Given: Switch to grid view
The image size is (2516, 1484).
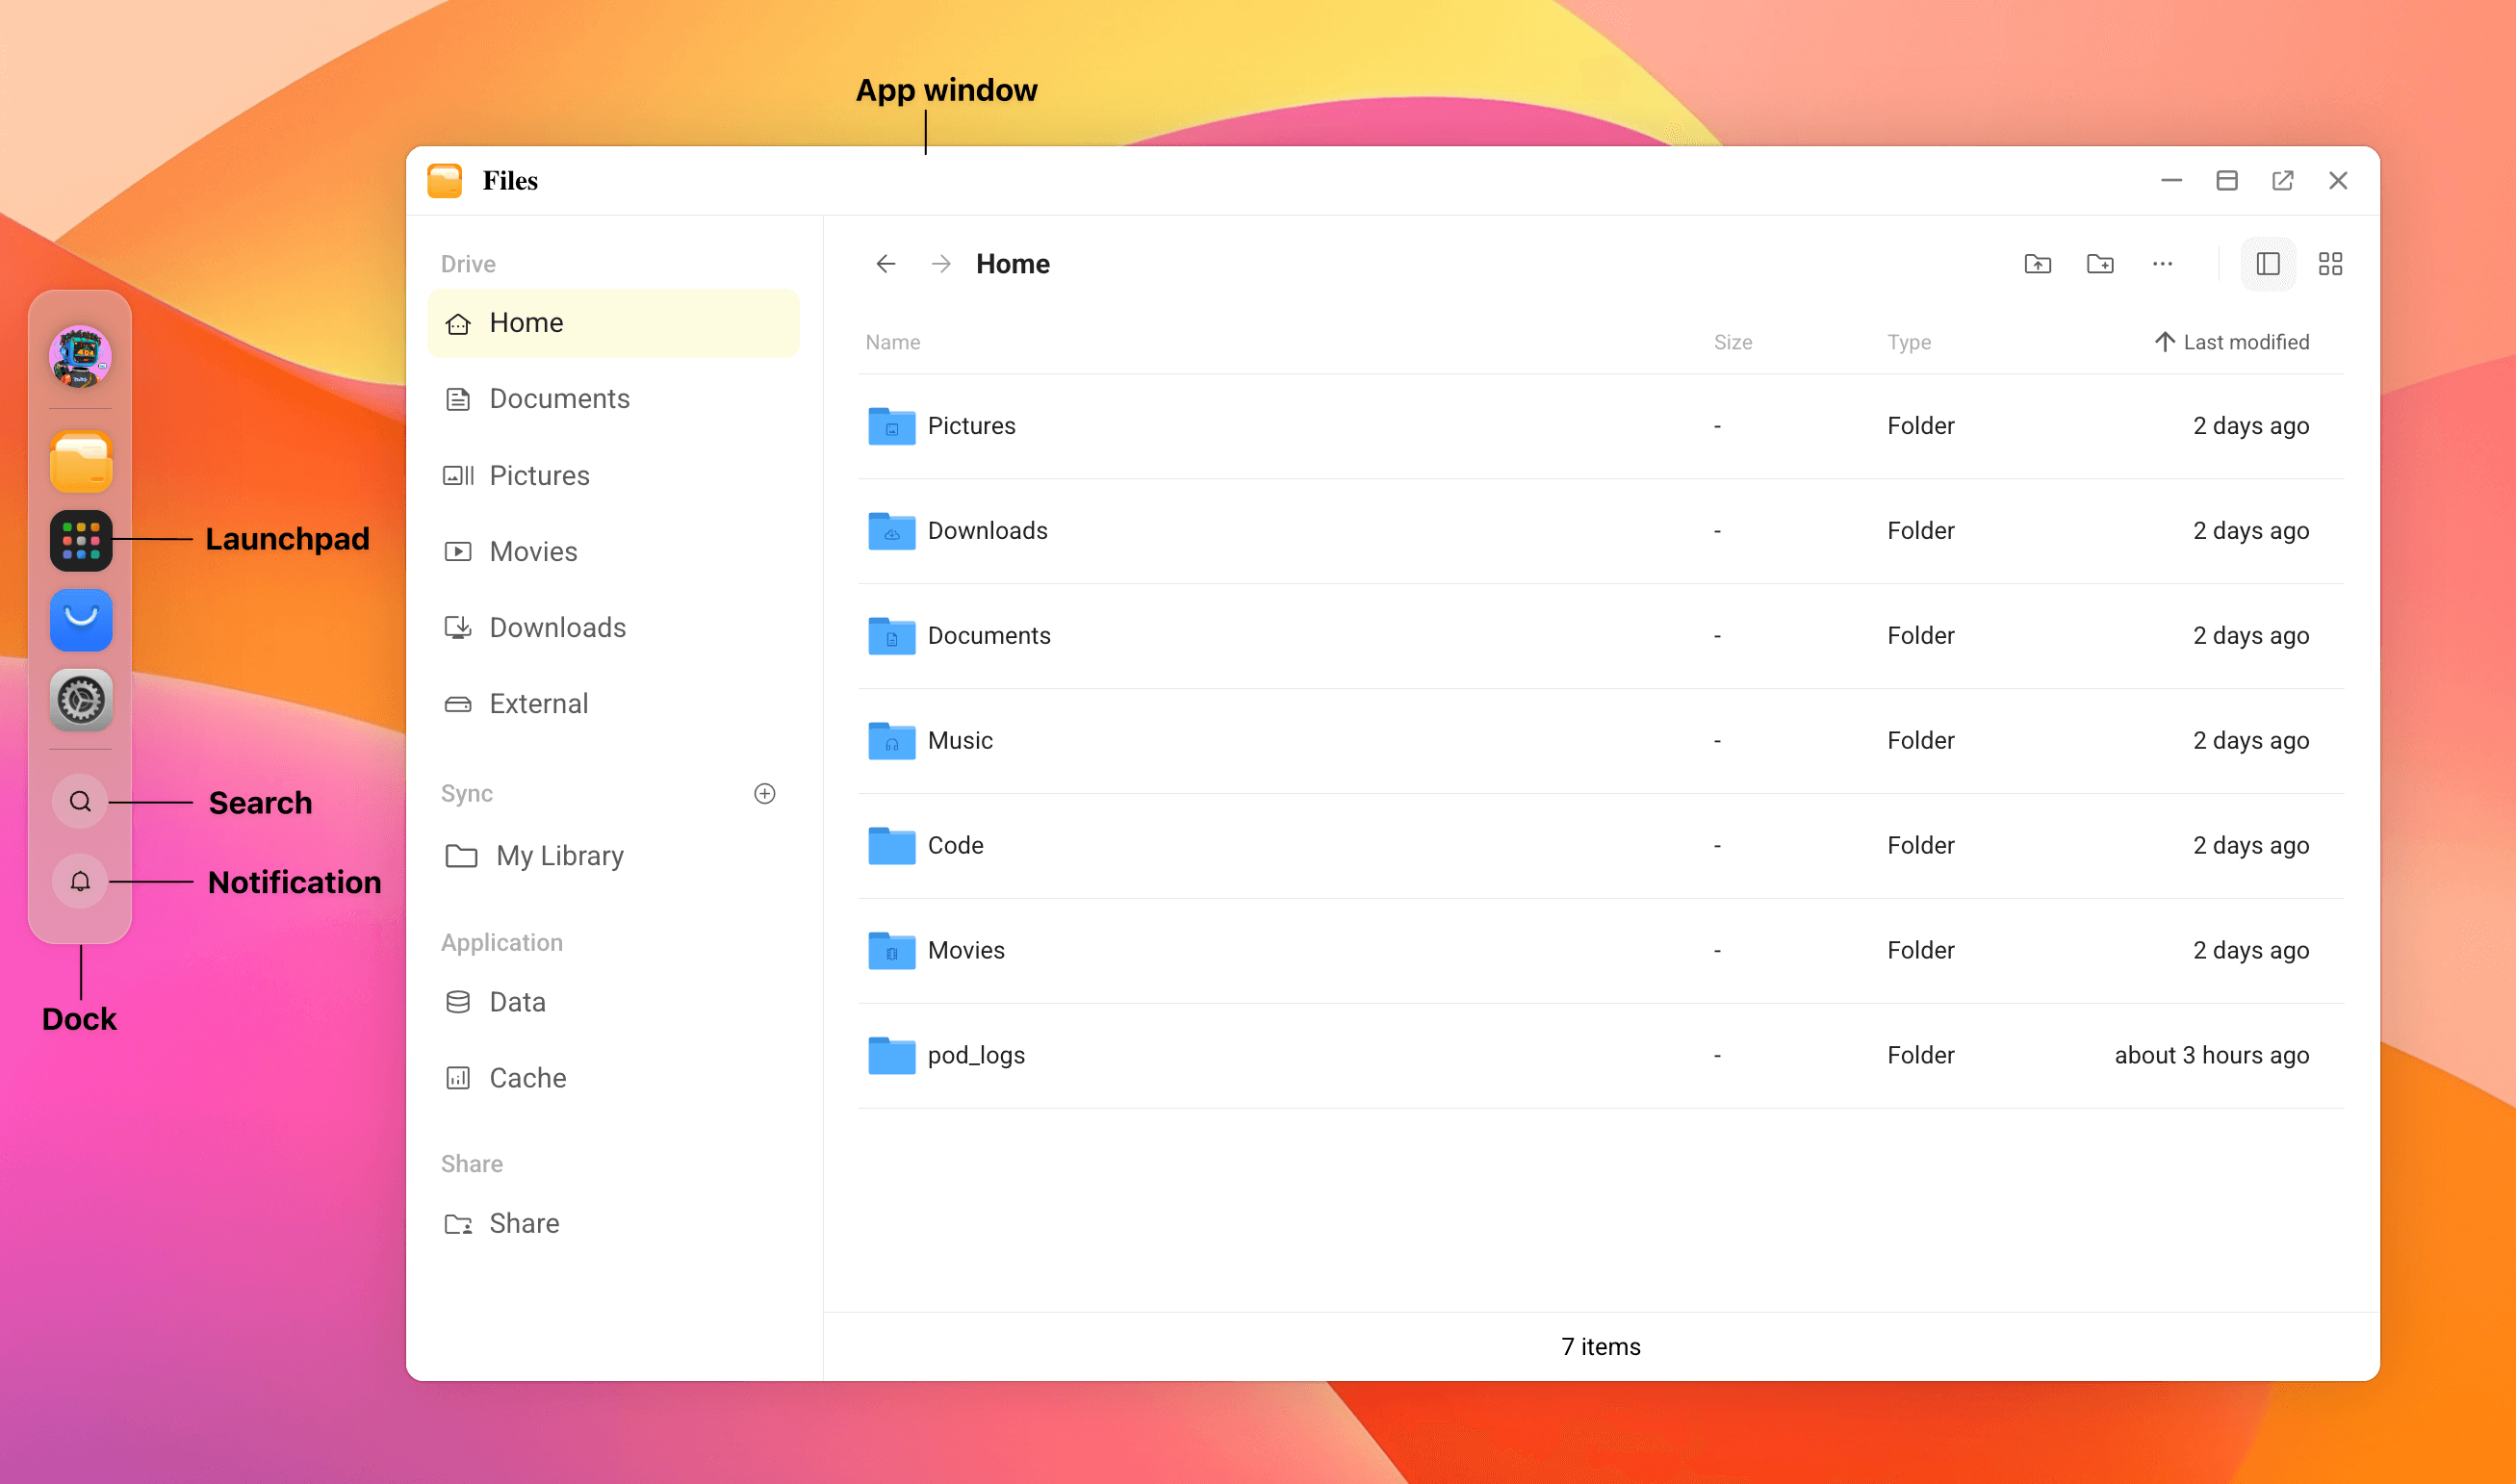Looking at the screenshot, I should pos(2330,264).
